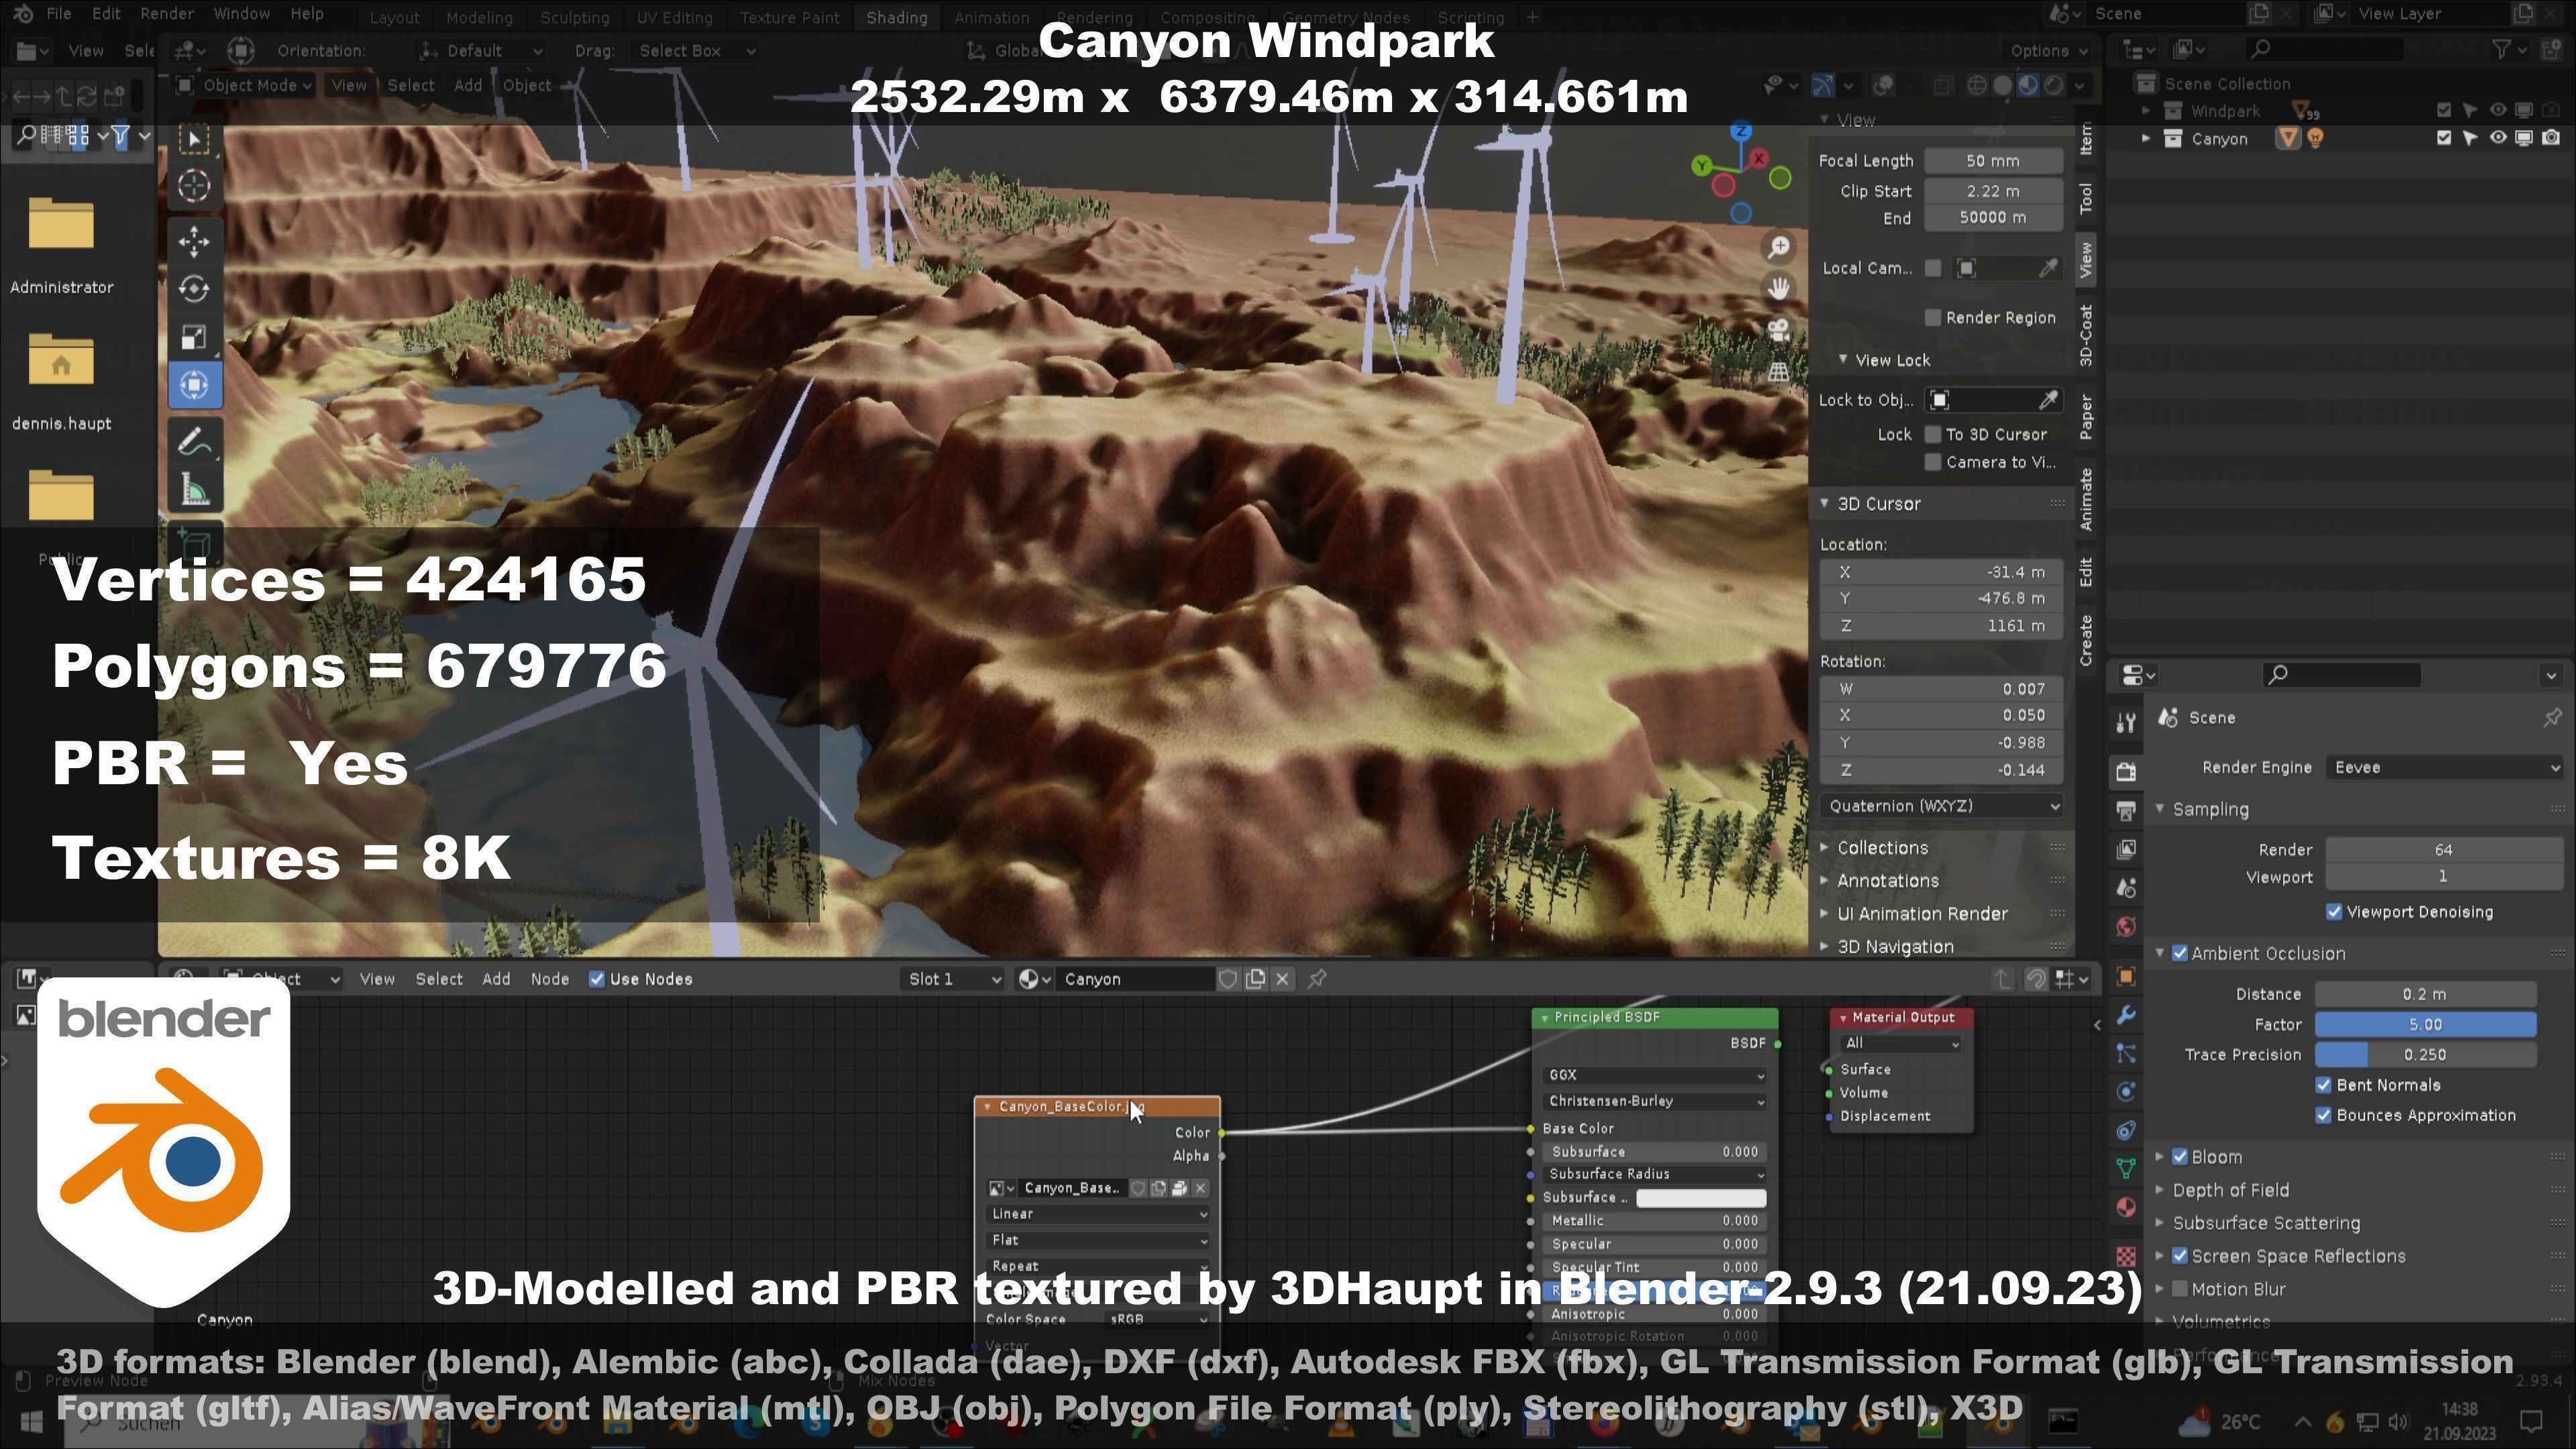Adjust Trace Precision slider
Viewport: 2576px width, 1449px height.
point(2425,1055)
